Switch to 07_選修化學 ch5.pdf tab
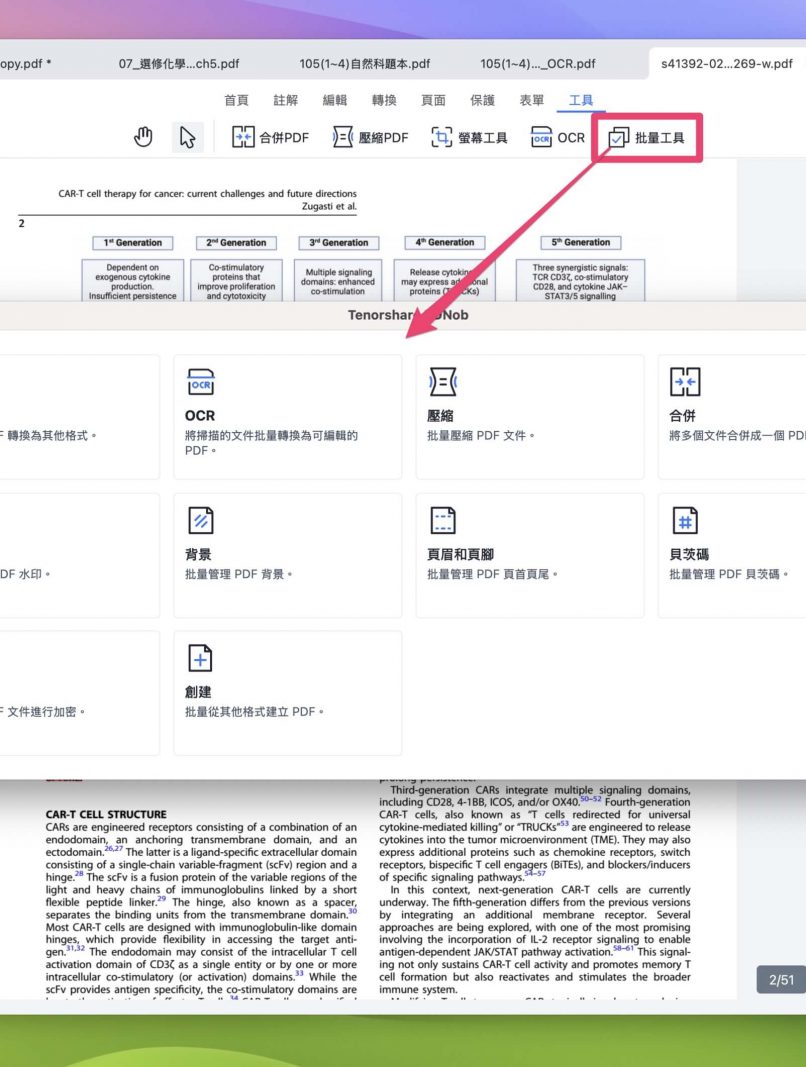Image resolution: width=806 pixels, height=1067 pixels. (179, 64)
